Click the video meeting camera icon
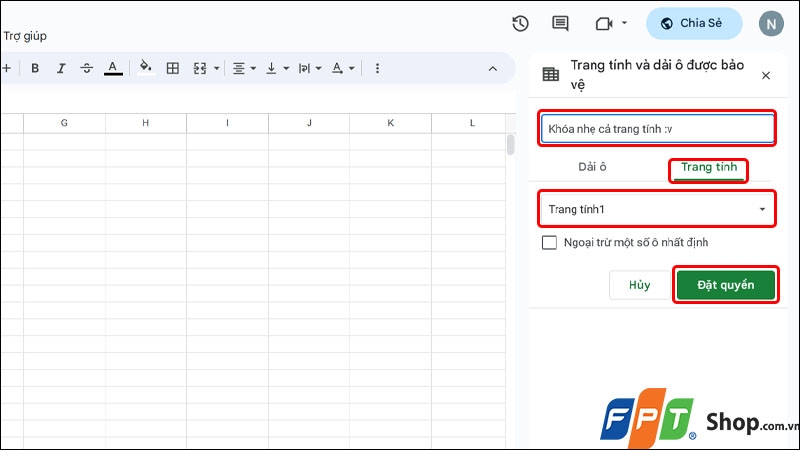The height and width of the screenshot is (450, 800). pyautogui.click(x=604, y=23)
